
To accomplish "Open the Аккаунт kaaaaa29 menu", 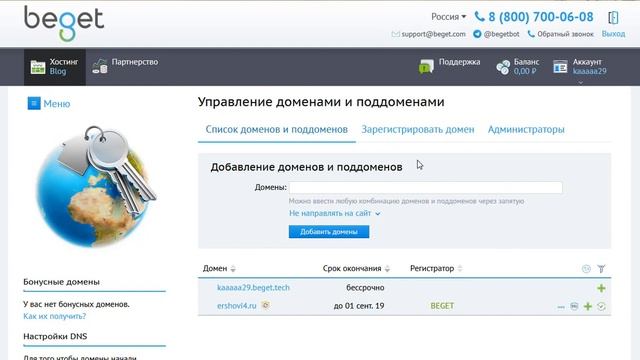I will (x=589, y=67).
